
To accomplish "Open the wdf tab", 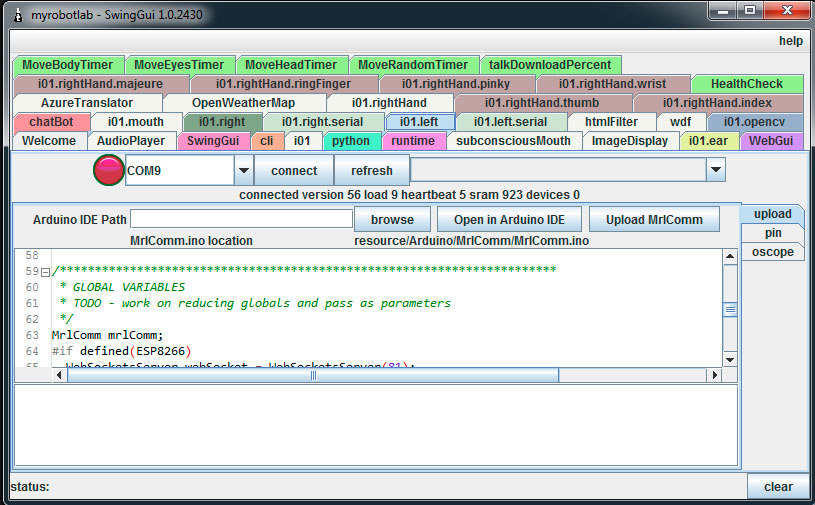I will click(x=680, y=122).
